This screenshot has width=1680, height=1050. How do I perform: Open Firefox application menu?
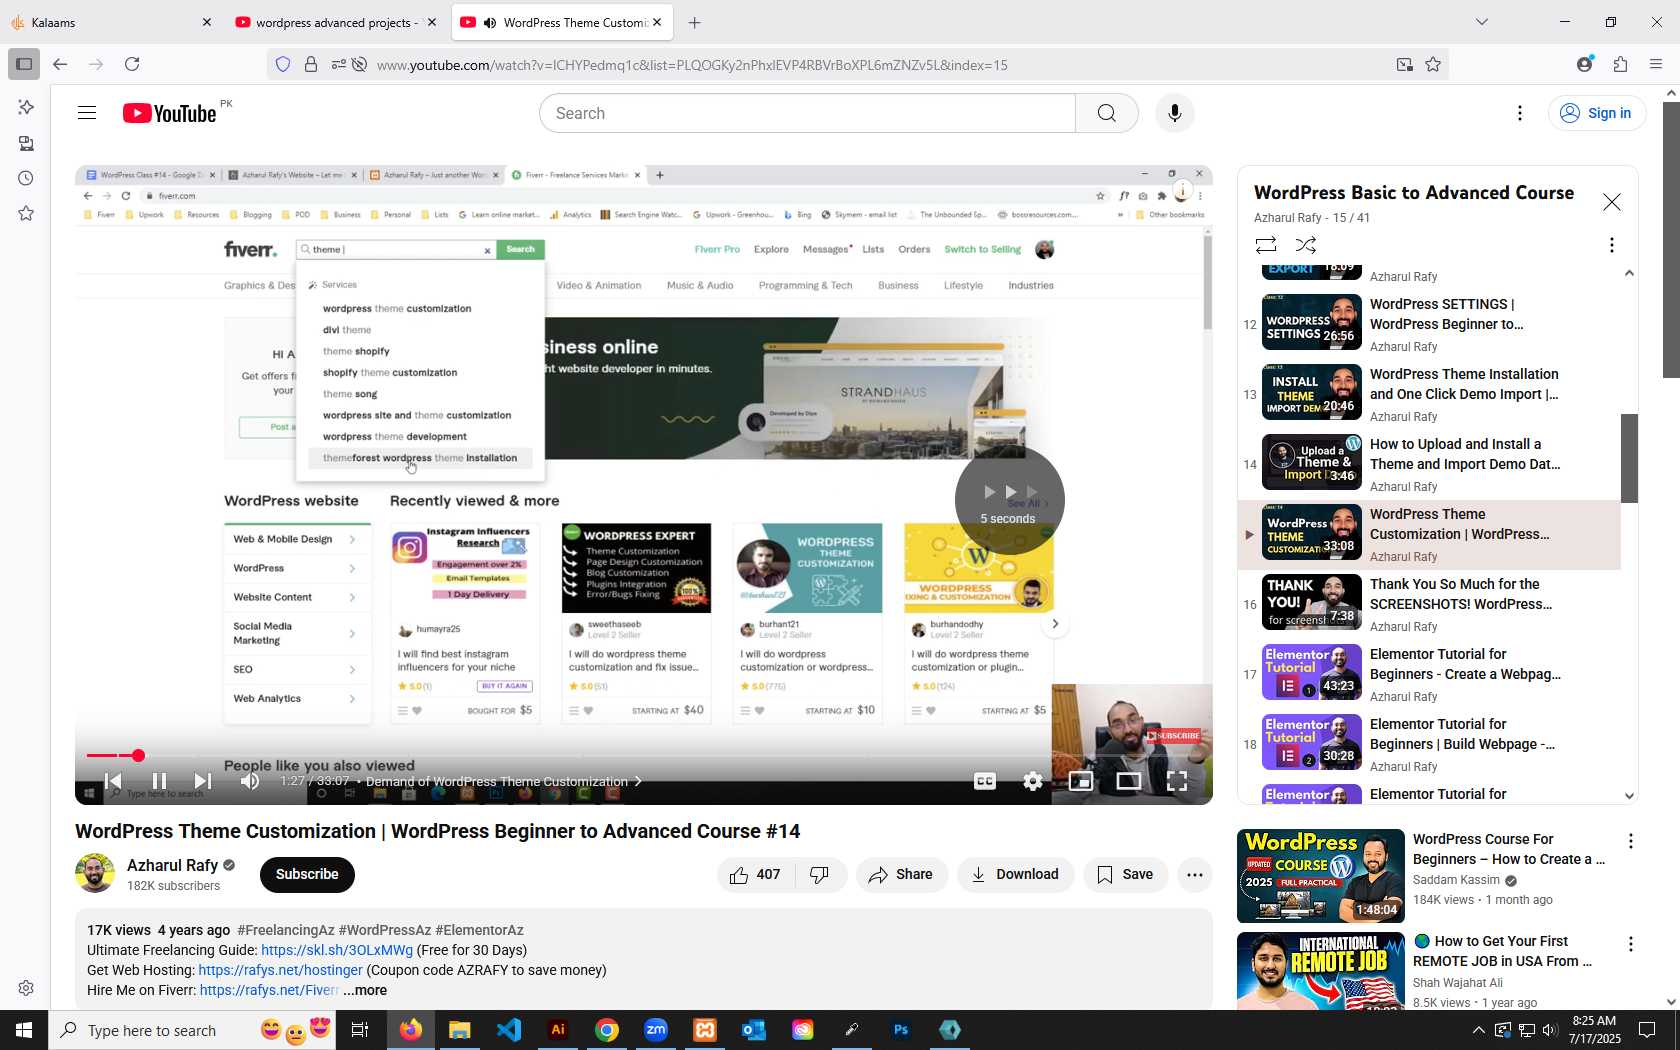click(1656, 64)
